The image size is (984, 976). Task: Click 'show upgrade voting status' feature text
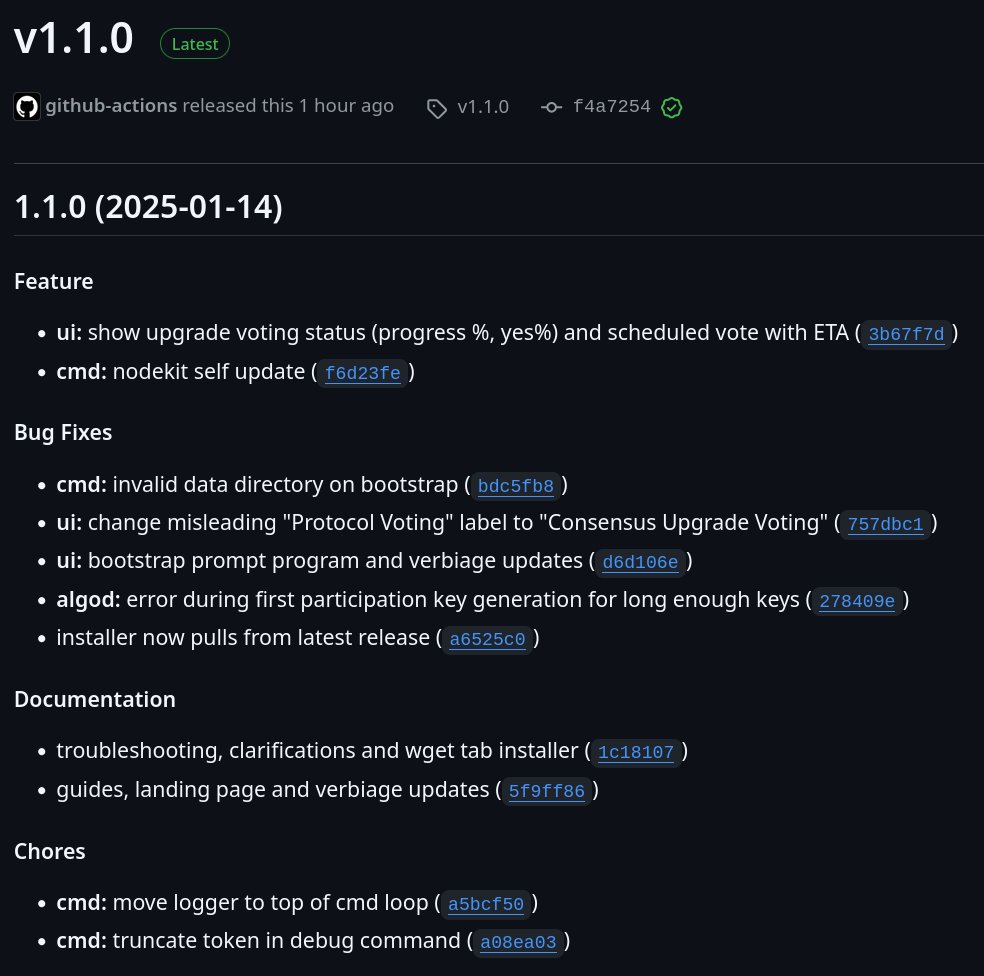click(x=227, y=333)
